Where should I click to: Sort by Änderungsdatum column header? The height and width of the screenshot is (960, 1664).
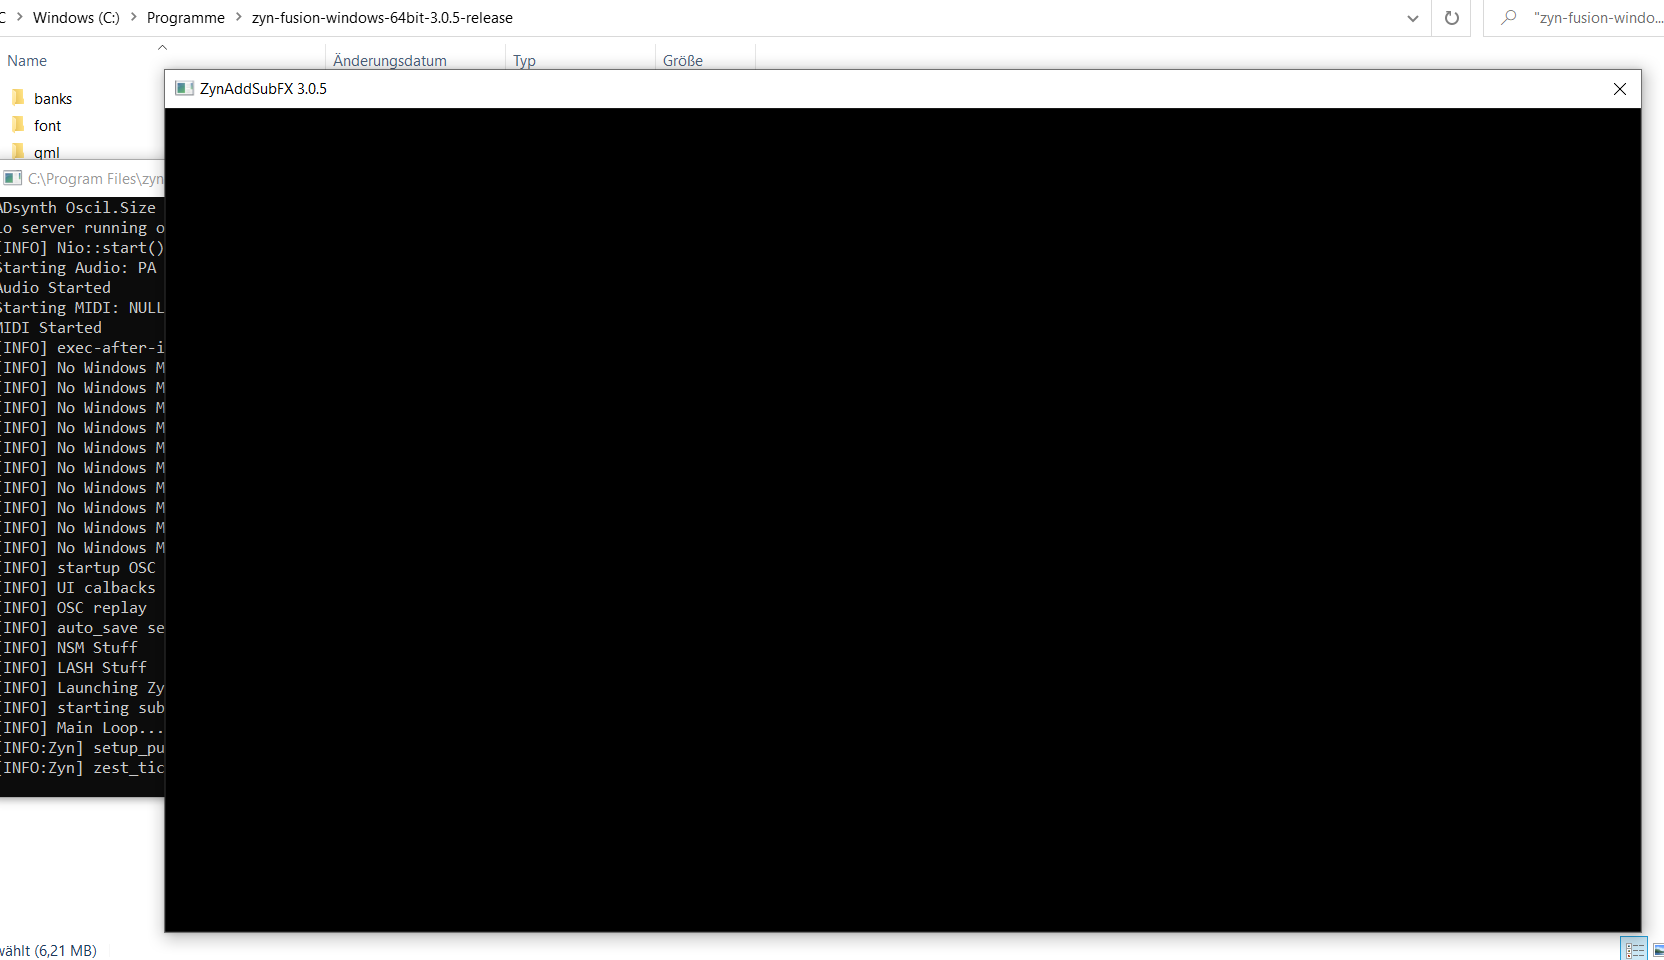point(390,61)
